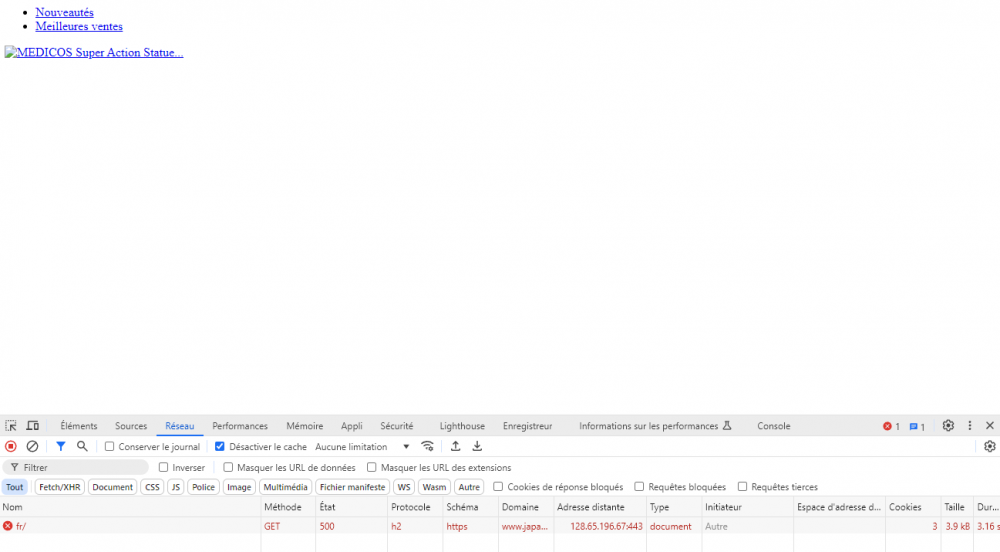The image size is (1000, 552).
Task: Click the red error count badge
Action: 891,426
